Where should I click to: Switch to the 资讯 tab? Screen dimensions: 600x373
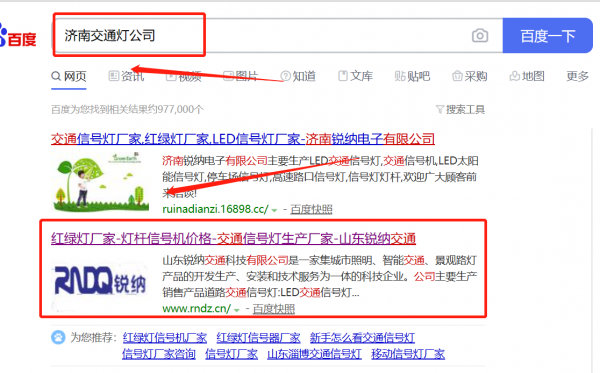(x=126, y=76)
